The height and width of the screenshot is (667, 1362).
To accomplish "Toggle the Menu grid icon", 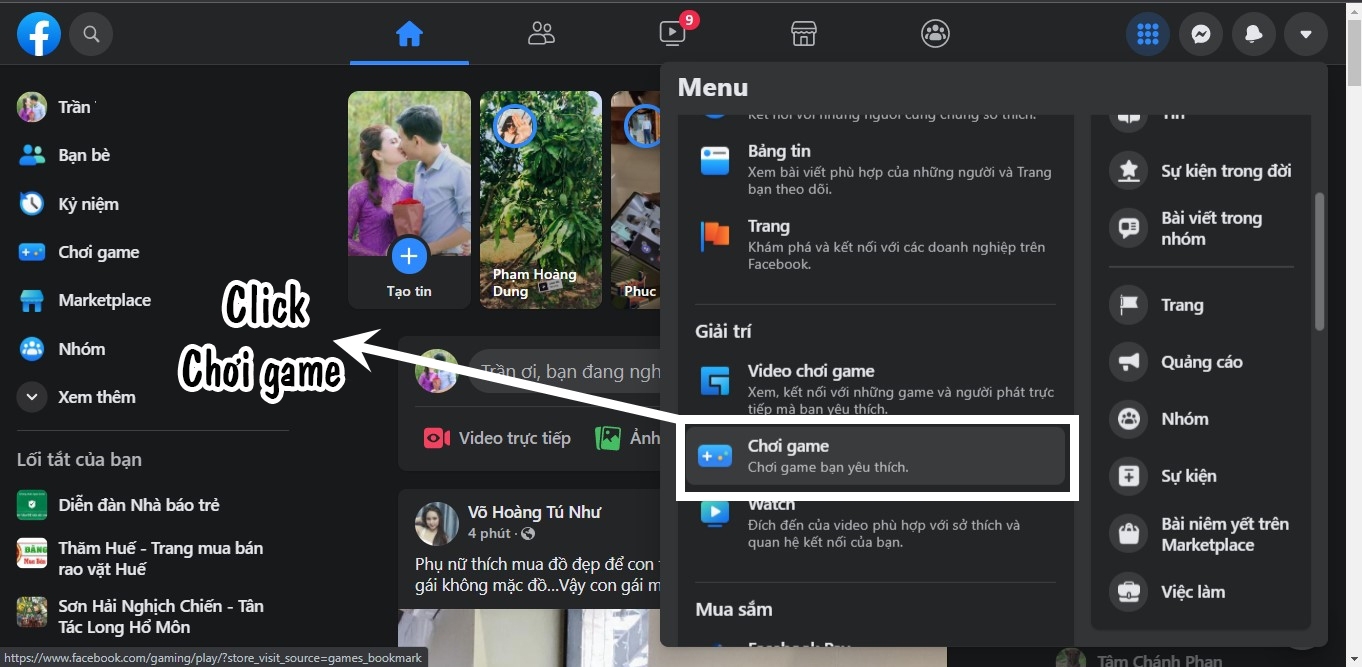I will point(1148,34).
